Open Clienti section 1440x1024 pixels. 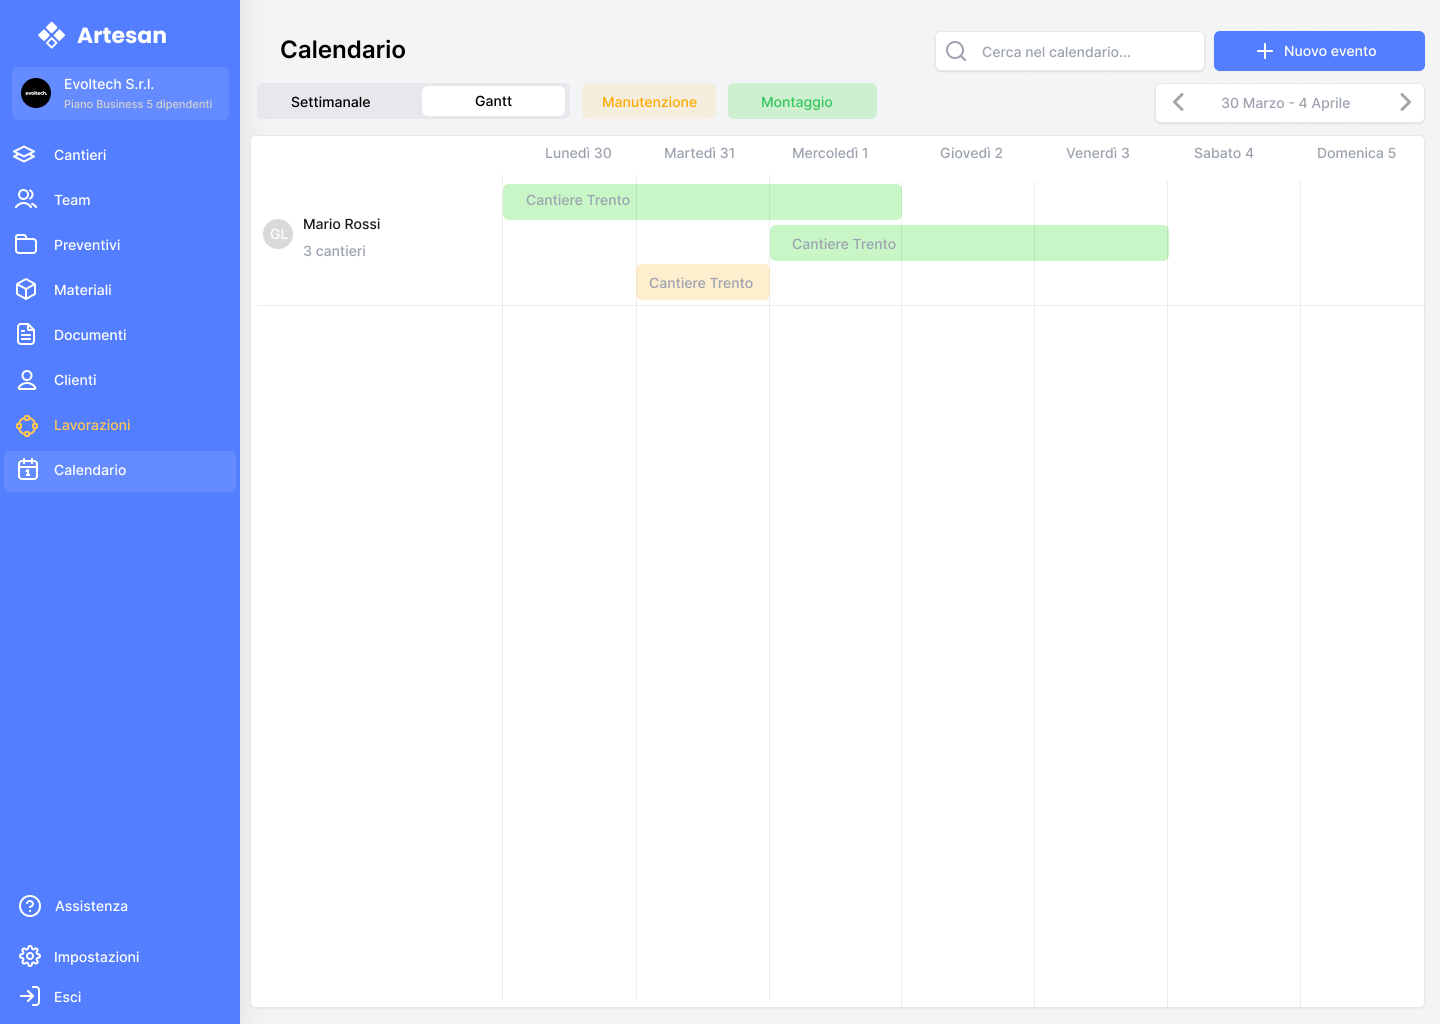[x=75, y=380]
